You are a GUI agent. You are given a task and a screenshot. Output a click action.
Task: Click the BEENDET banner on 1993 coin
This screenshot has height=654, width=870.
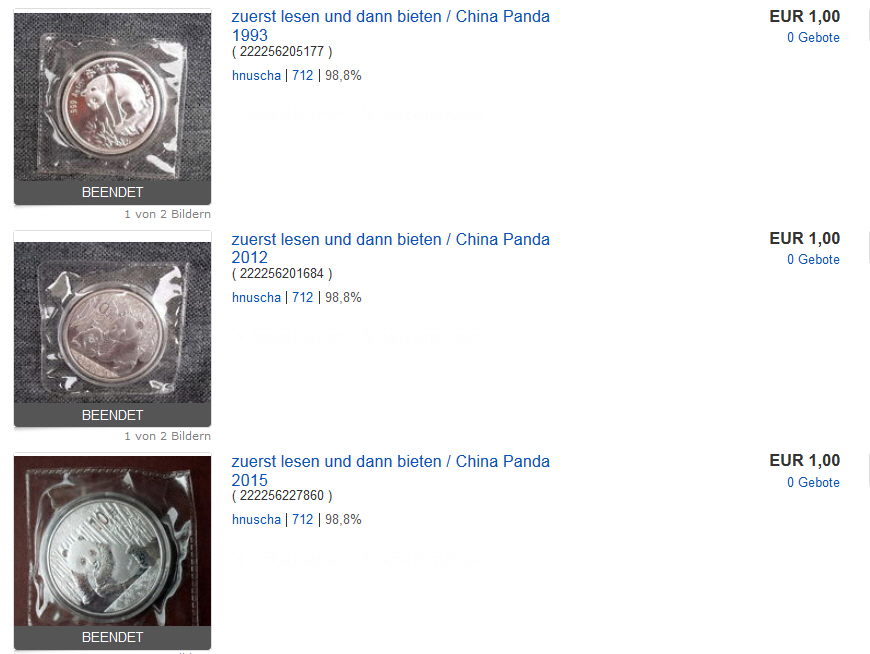(x=113, y=192)
